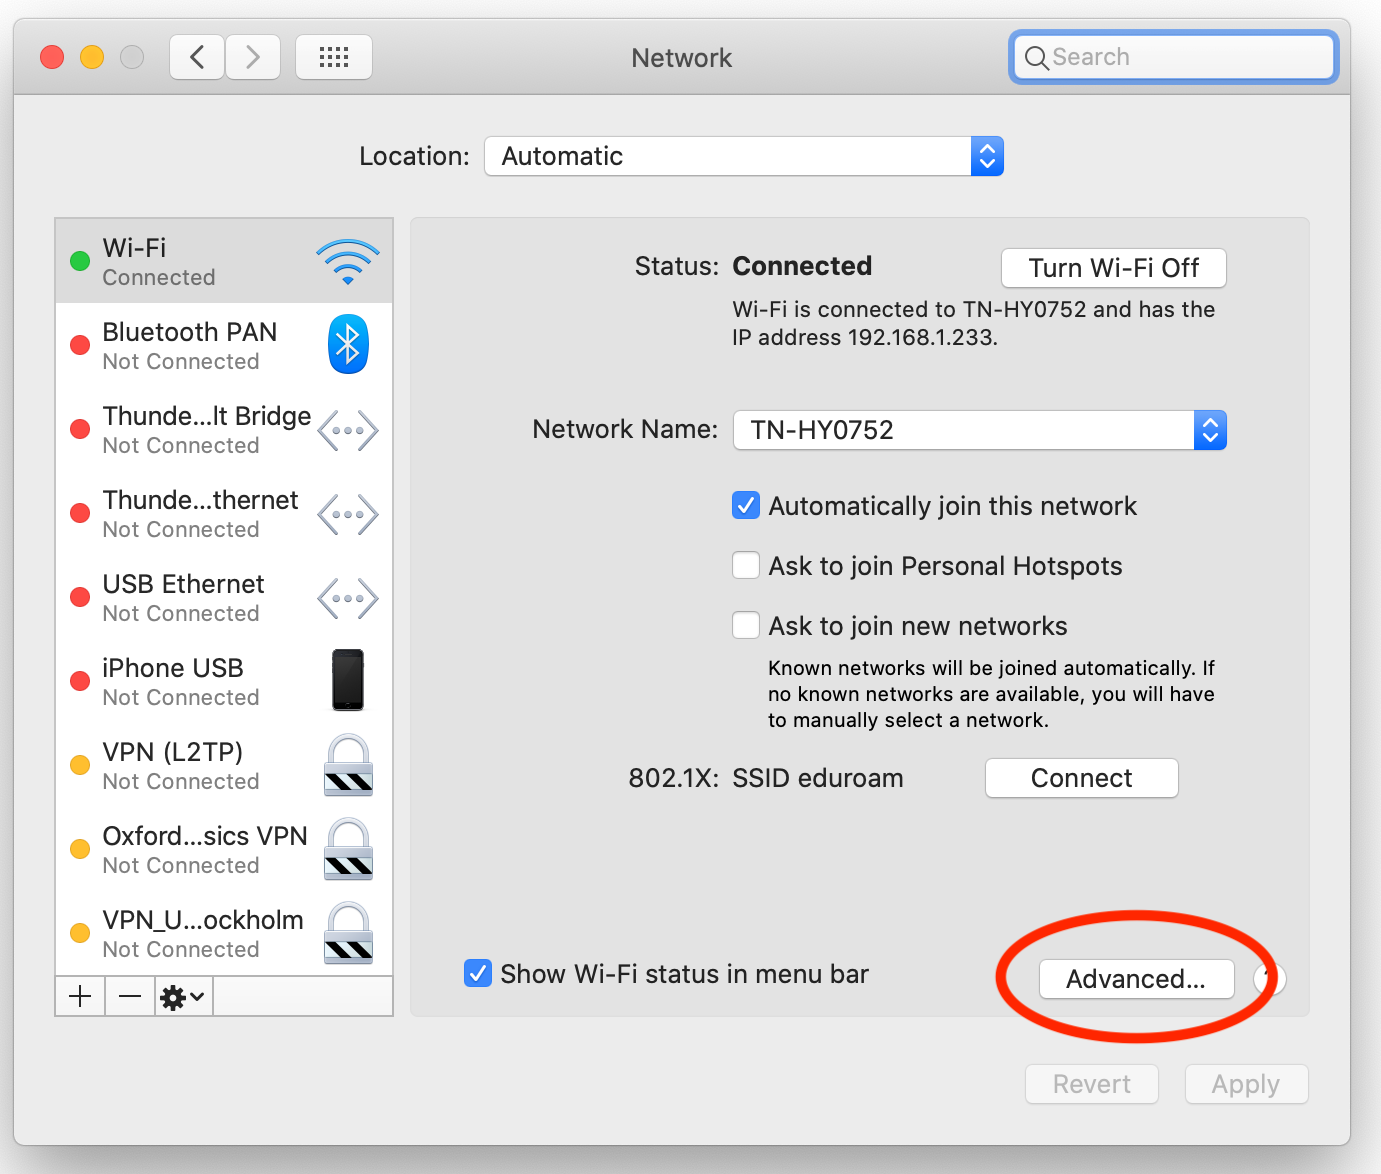The width and height of the screenshot is (1381, 1174).
Task: Click the 'SSID eduroam' text
Action: (x=818, y=778)
